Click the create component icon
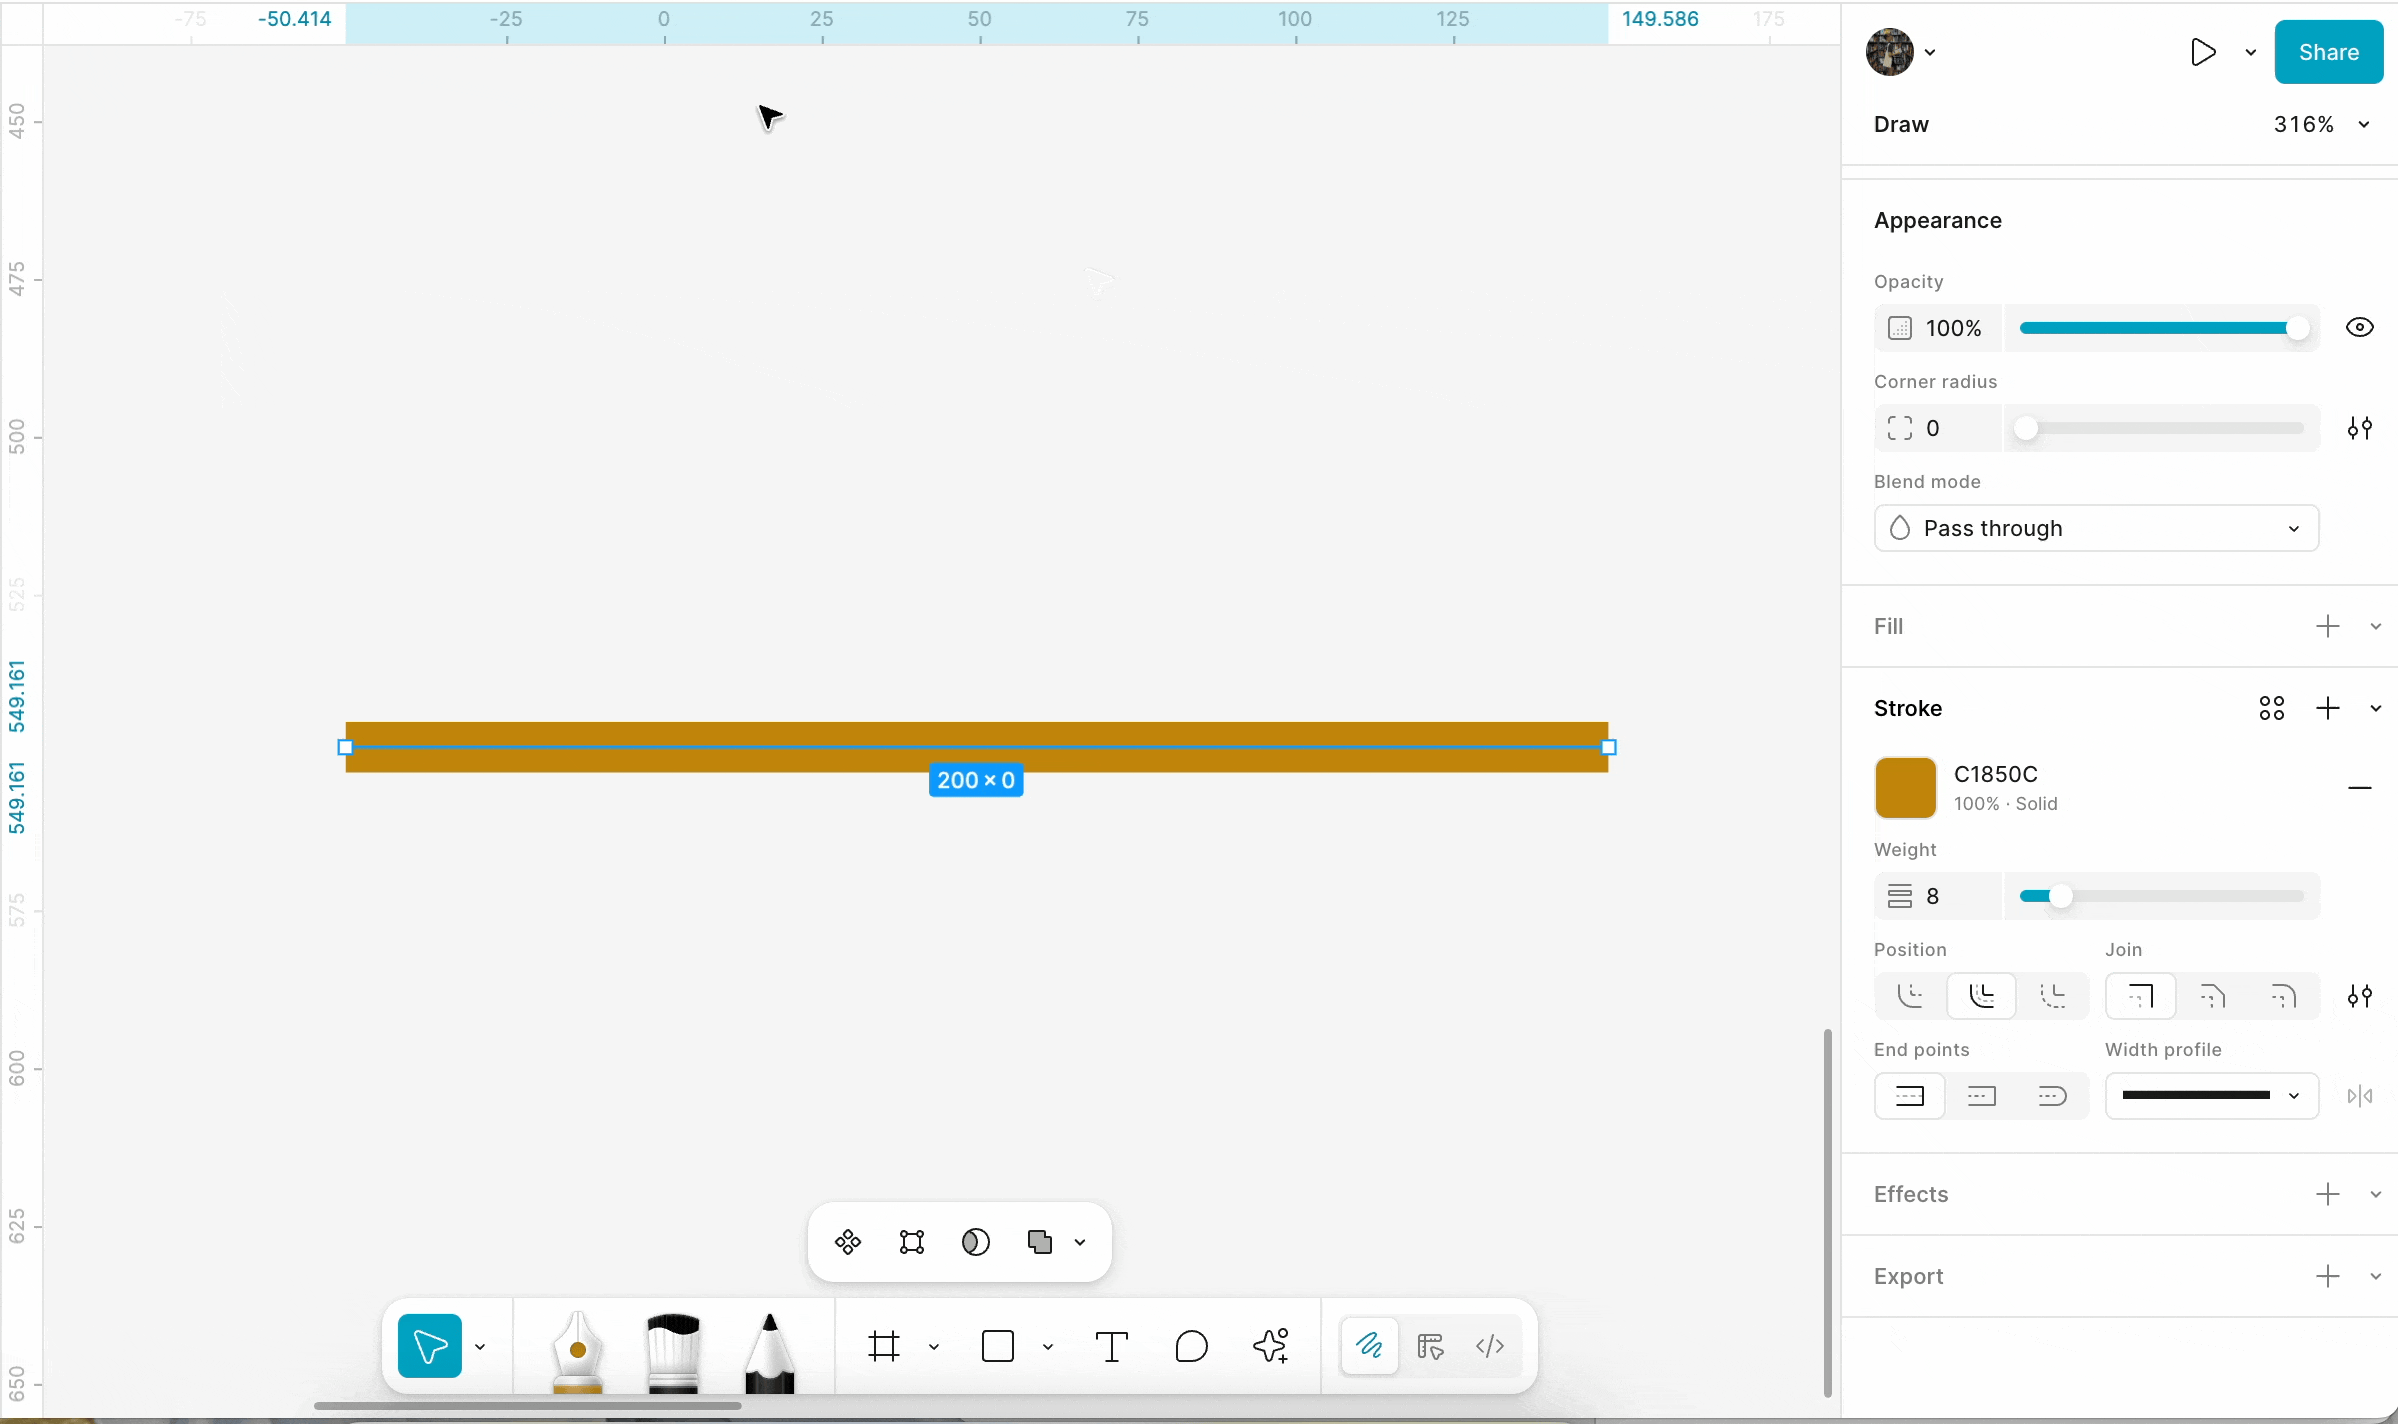Viewport: 2398px width, 1424px height. (x=848, y=1242)
